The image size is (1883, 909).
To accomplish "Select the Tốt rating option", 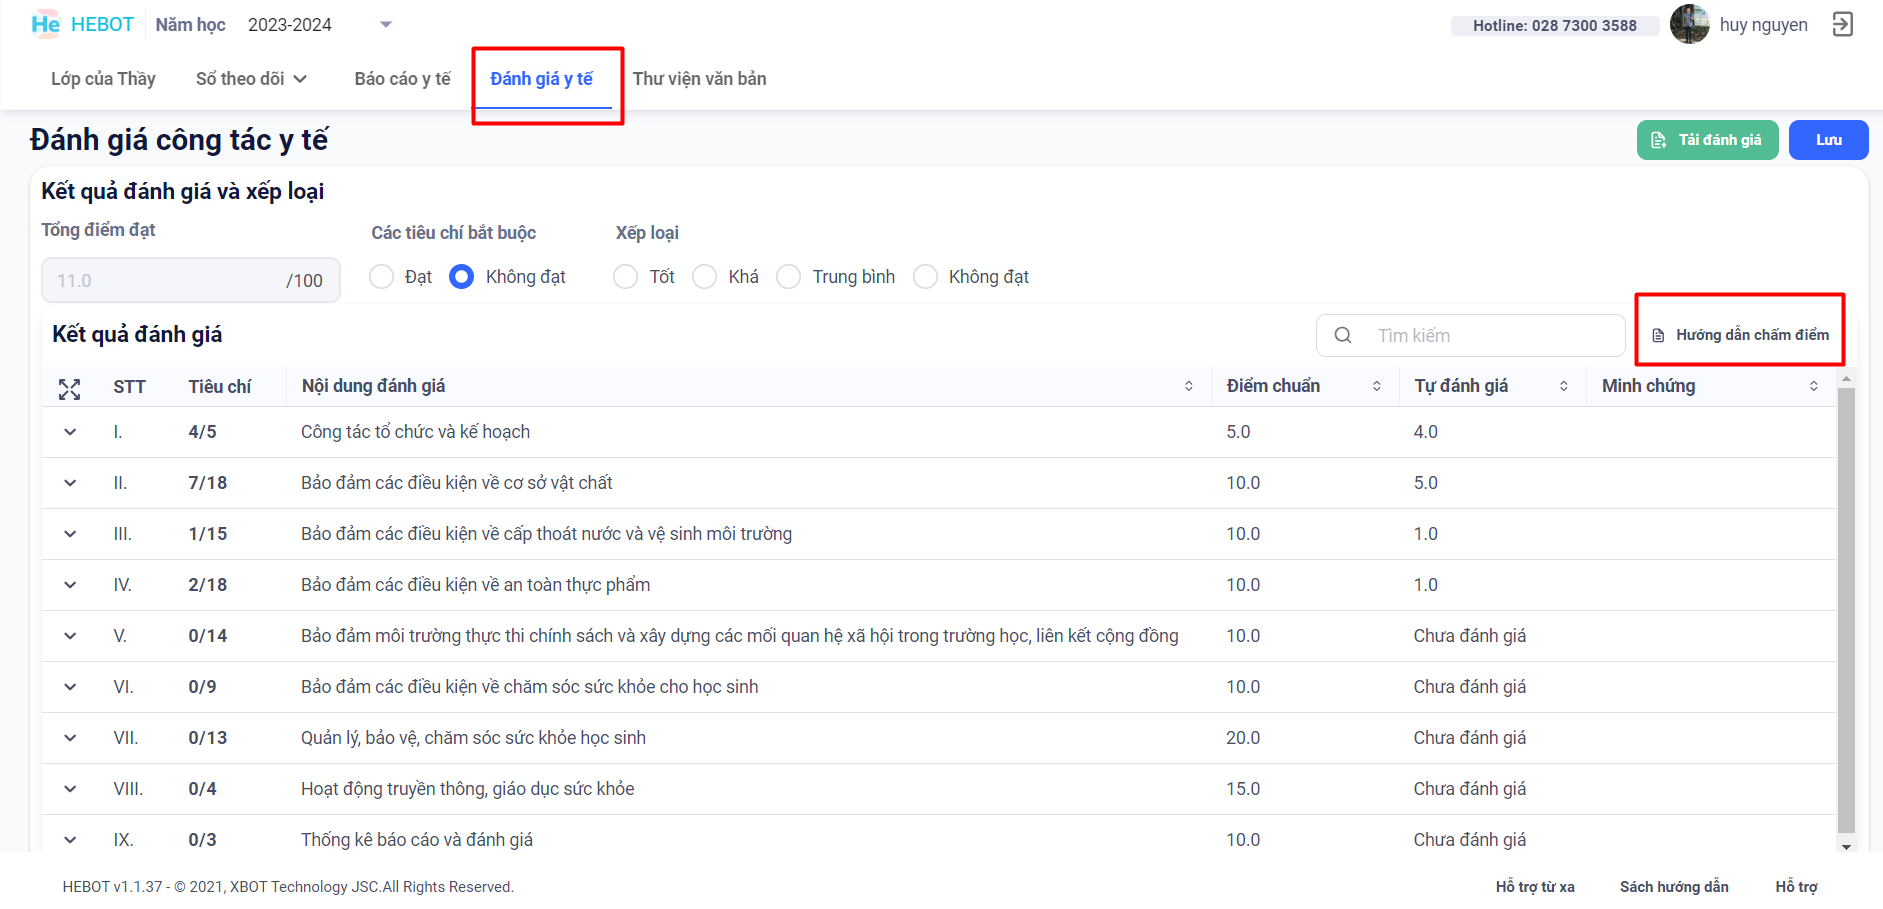I will point(626,277).
